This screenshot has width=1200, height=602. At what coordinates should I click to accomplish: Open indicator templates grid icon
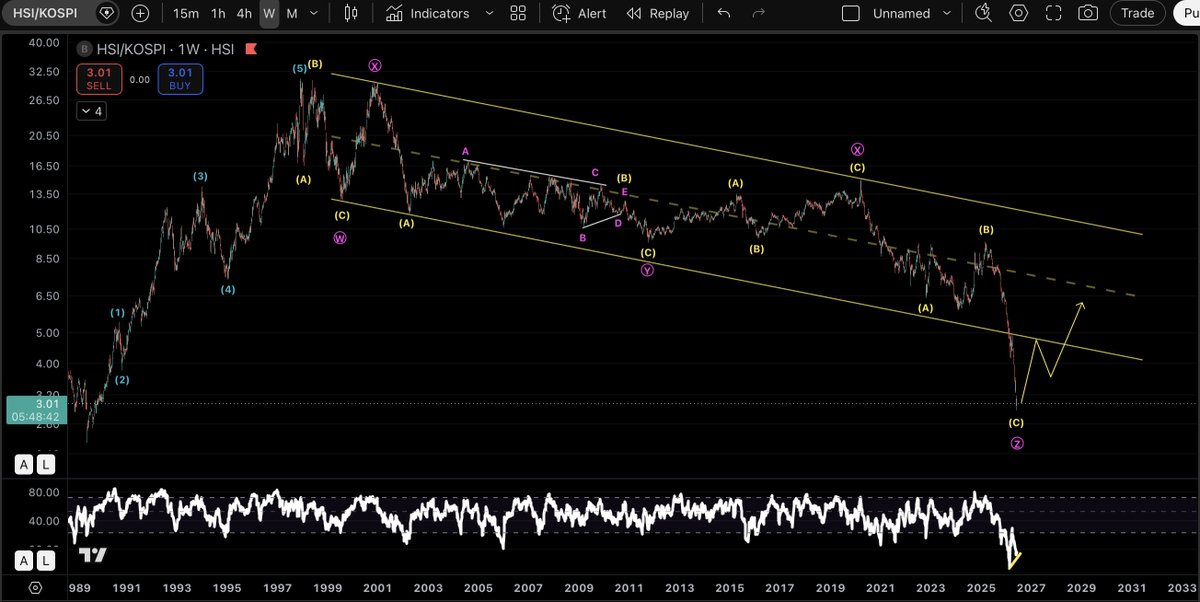coord(517,13)
